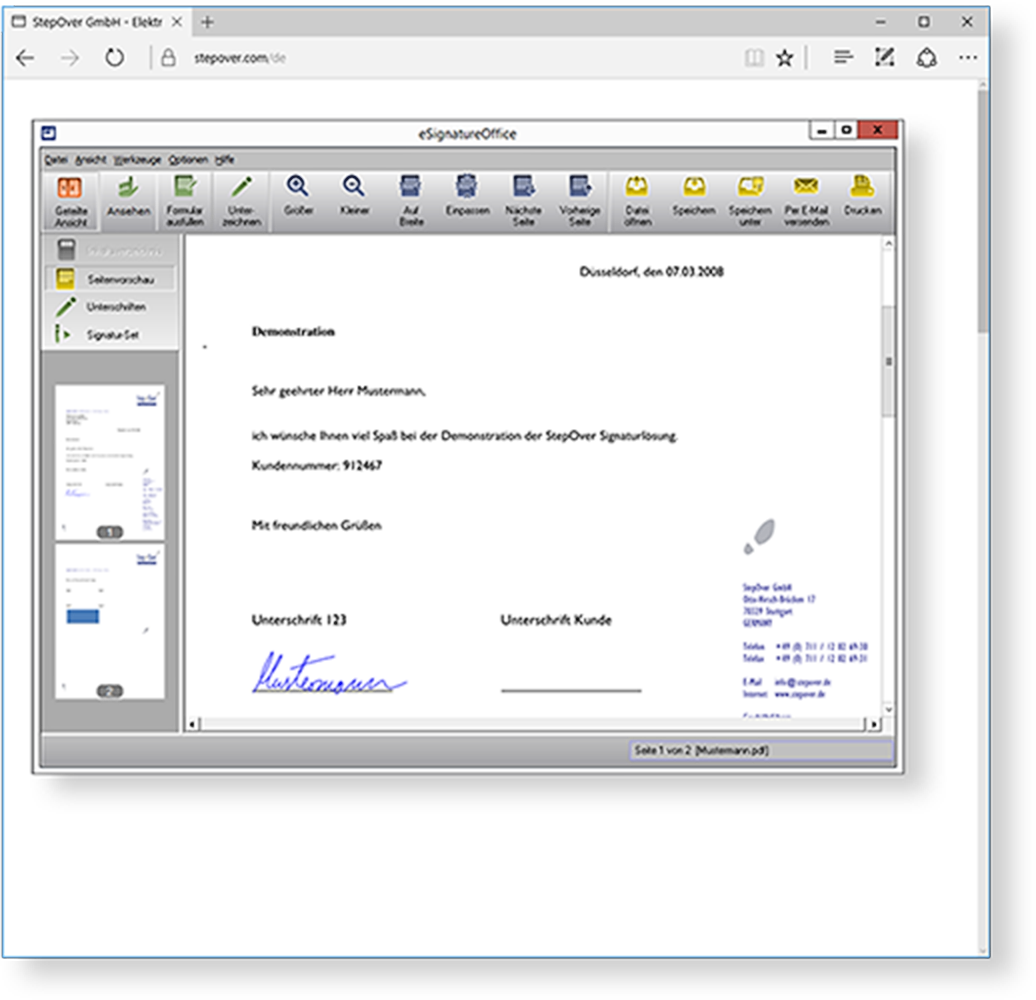Click the Düsseldorf date line text
Screen dimensions: 1036x1000
651,271
